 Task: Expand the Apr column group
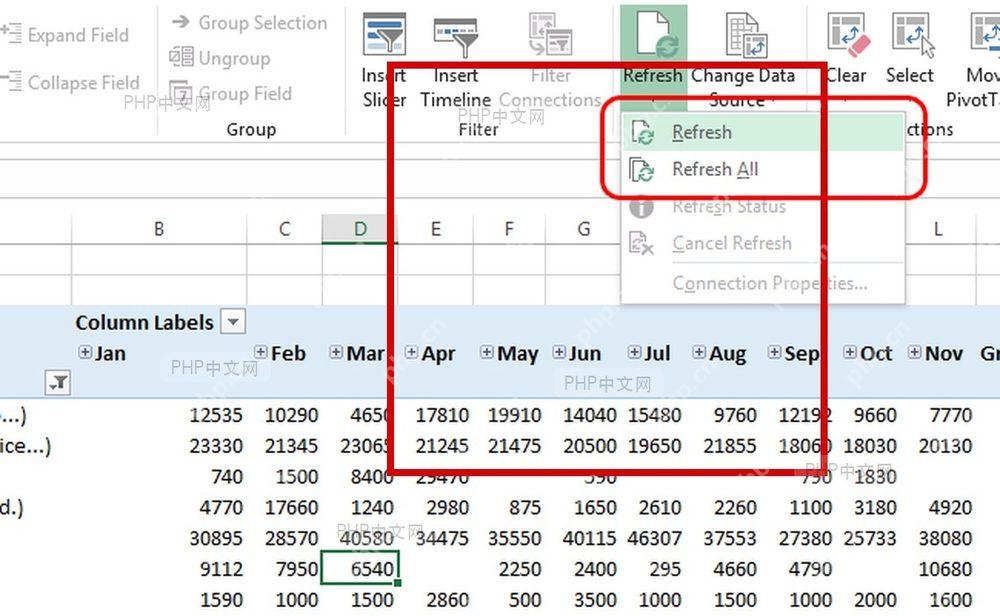tap(411, 352)
